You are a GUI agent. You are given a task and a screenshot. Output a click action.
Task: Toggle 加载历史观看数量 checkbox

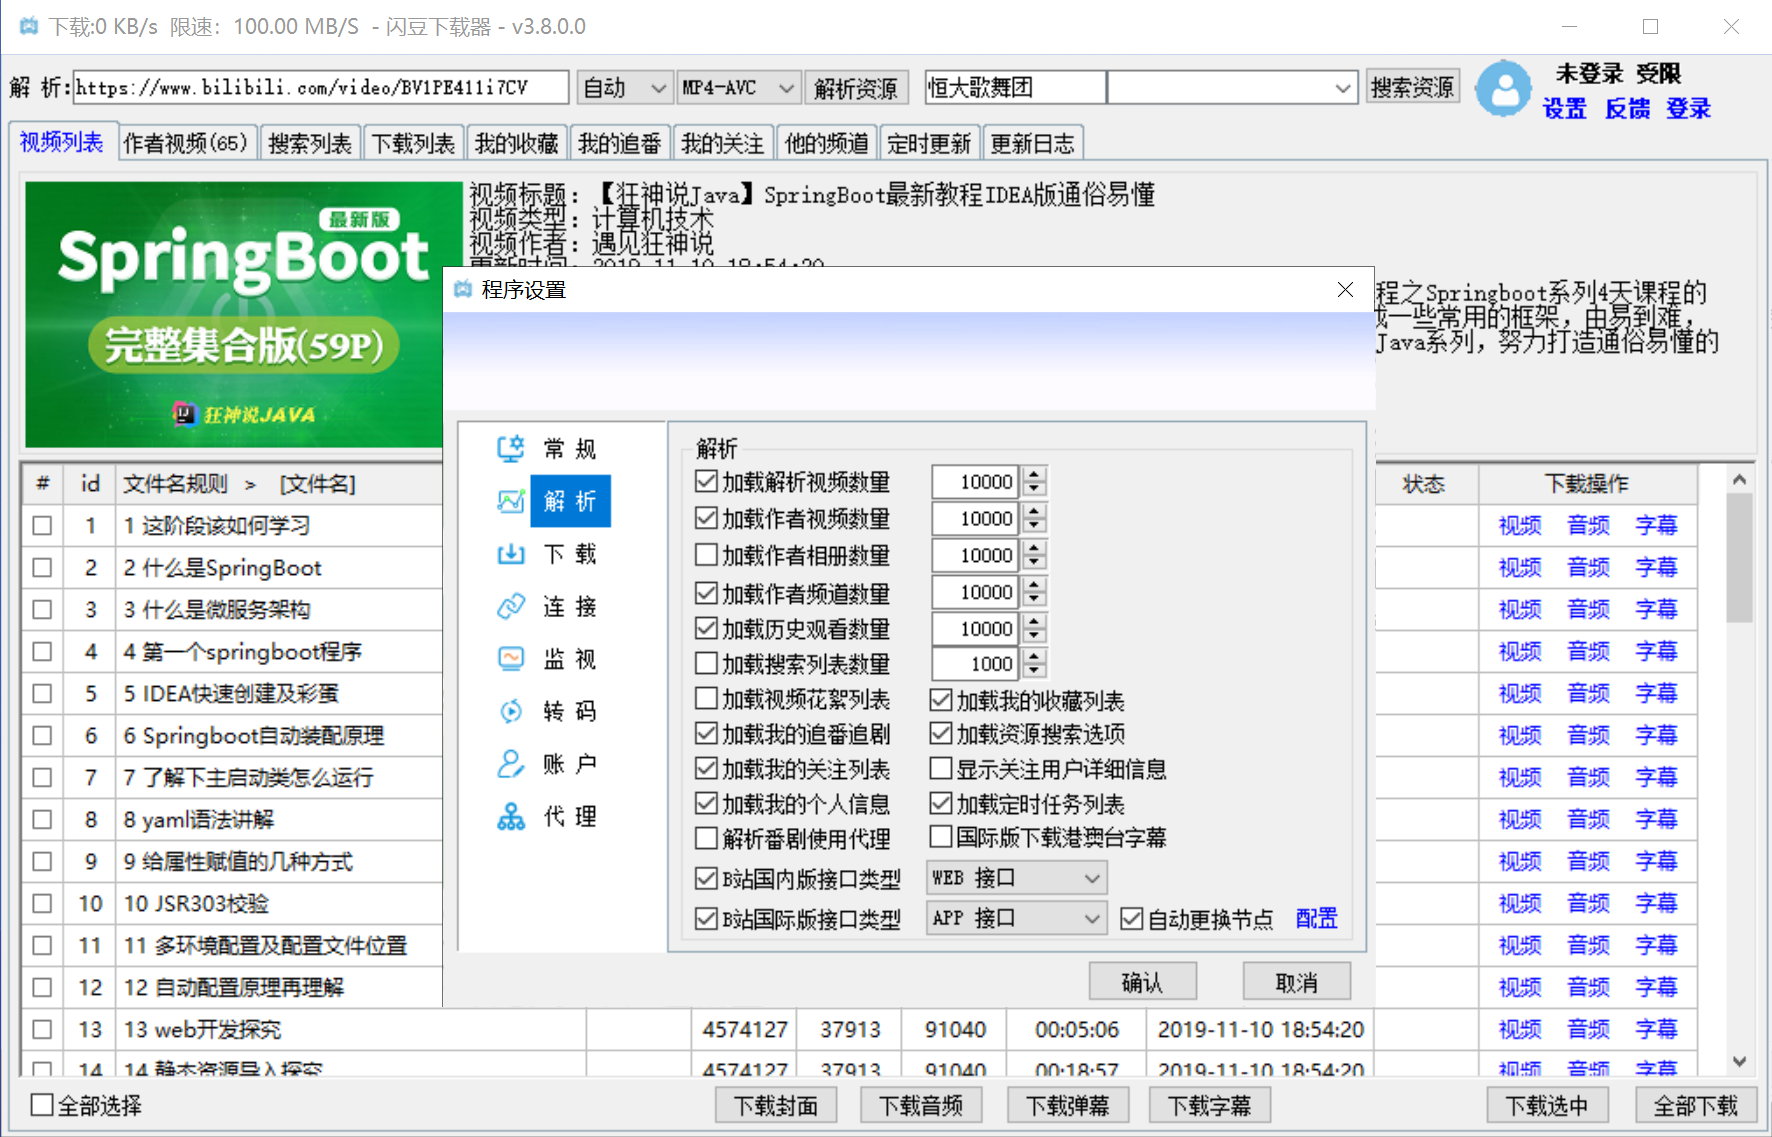(706, 629)
